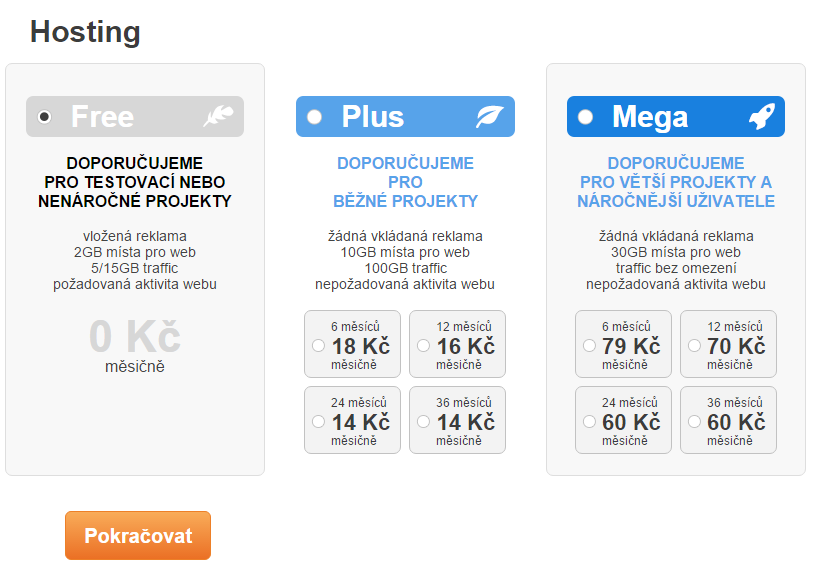This screenshot has width=821, height=575.
Task: Choose Plus 6 months at 18 Kč
Action: [318, 346]
